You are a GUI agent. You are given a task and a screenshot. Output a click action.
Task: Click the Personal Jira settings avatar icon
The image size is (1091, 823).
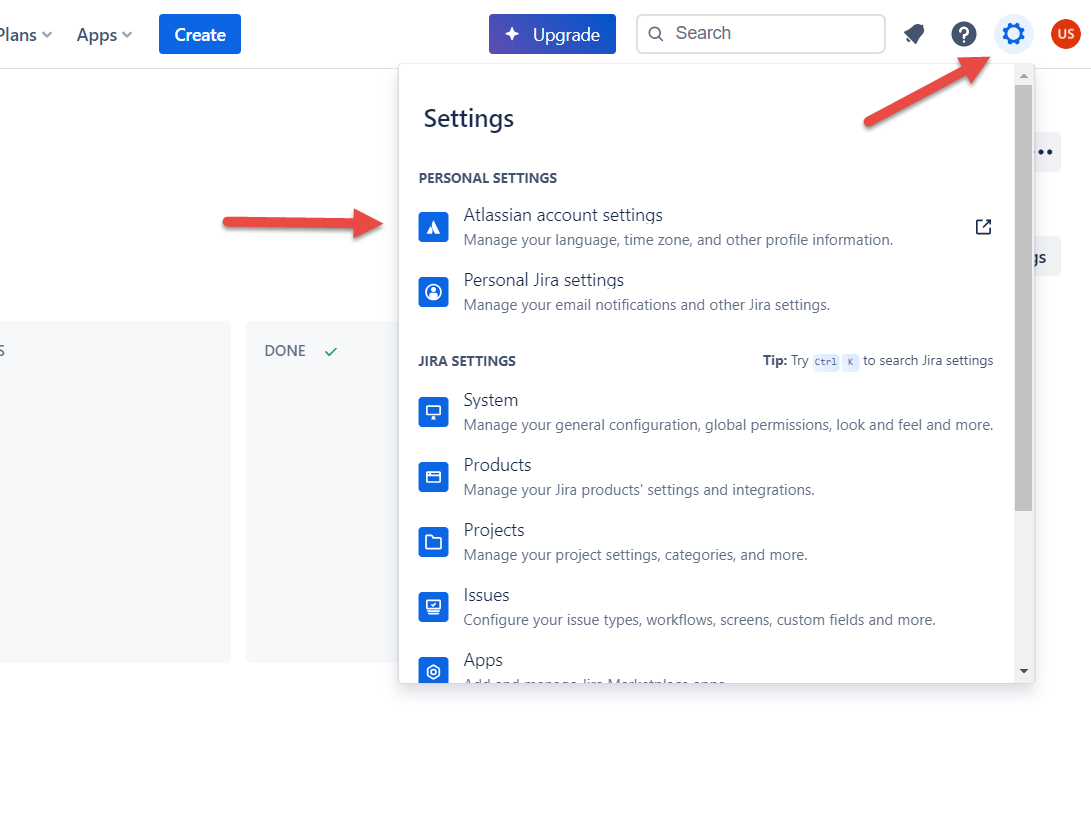coord(433,292)
